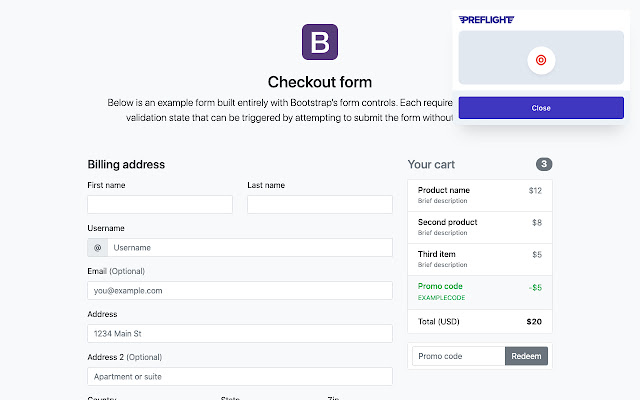Select the Address field with 1234 Main St
The width and height of the screenshot is (640, 400).
click(x=240, y=334)
